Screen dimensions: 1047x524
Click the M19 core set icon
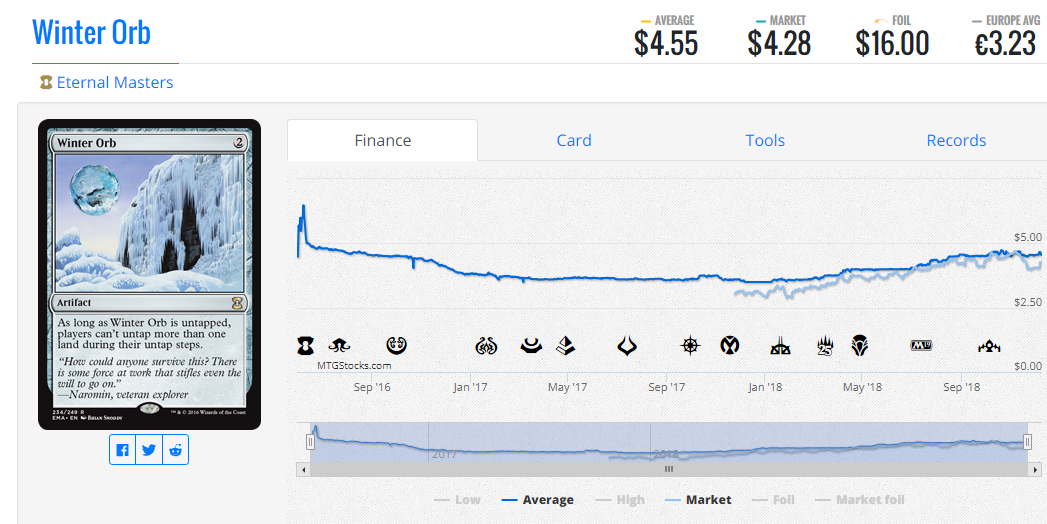click(x=921, y=346)
